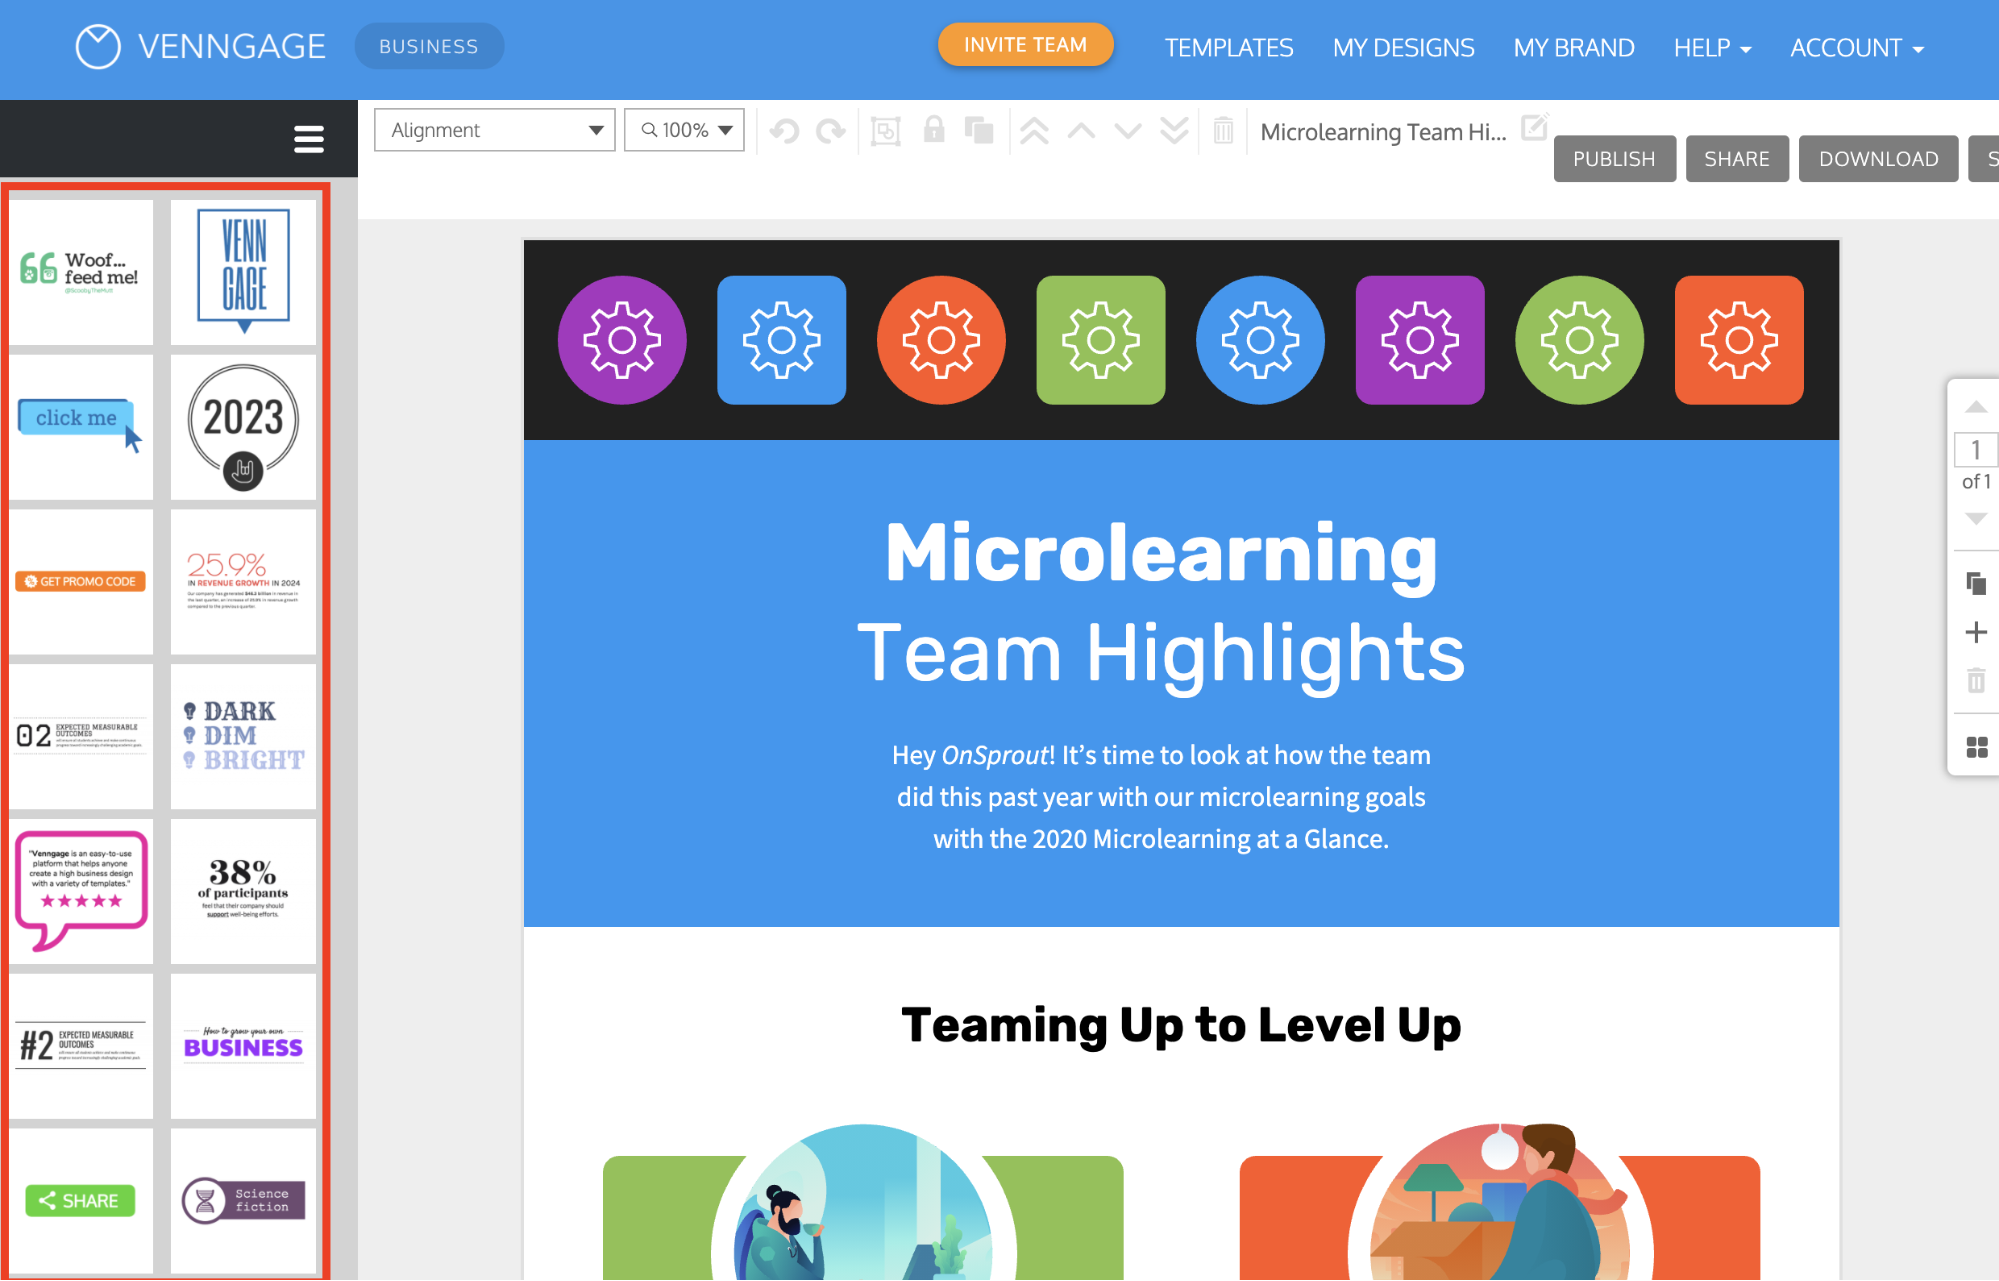This screenshot has height=1281, width=1999.
Task: Select the Science fiction label thumbnail
Action: point(243,1201)
